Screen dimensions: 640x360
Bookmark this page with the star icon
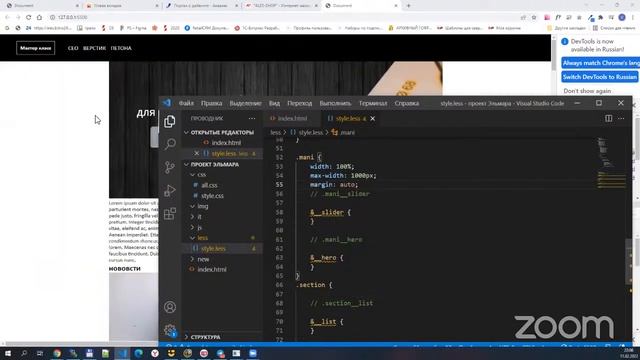click(534, 17)
